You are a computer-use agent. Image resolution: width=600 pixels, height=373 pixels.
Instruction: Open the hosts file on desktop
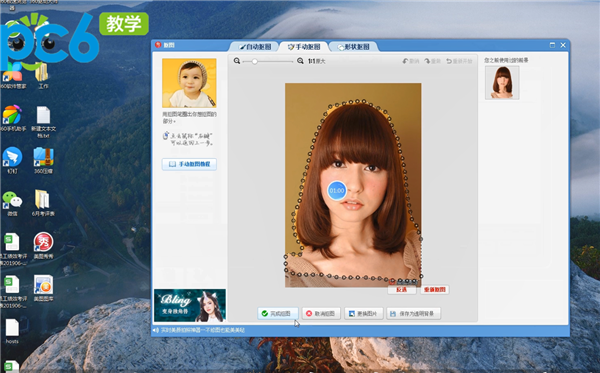click(12, 331)
